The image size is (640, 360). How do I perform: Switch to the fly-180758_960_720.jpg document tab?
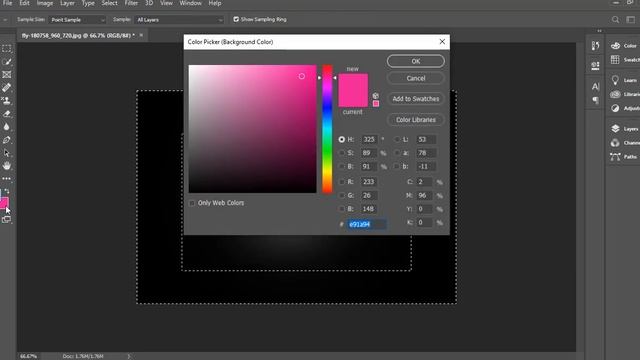[x=78, y=36]
